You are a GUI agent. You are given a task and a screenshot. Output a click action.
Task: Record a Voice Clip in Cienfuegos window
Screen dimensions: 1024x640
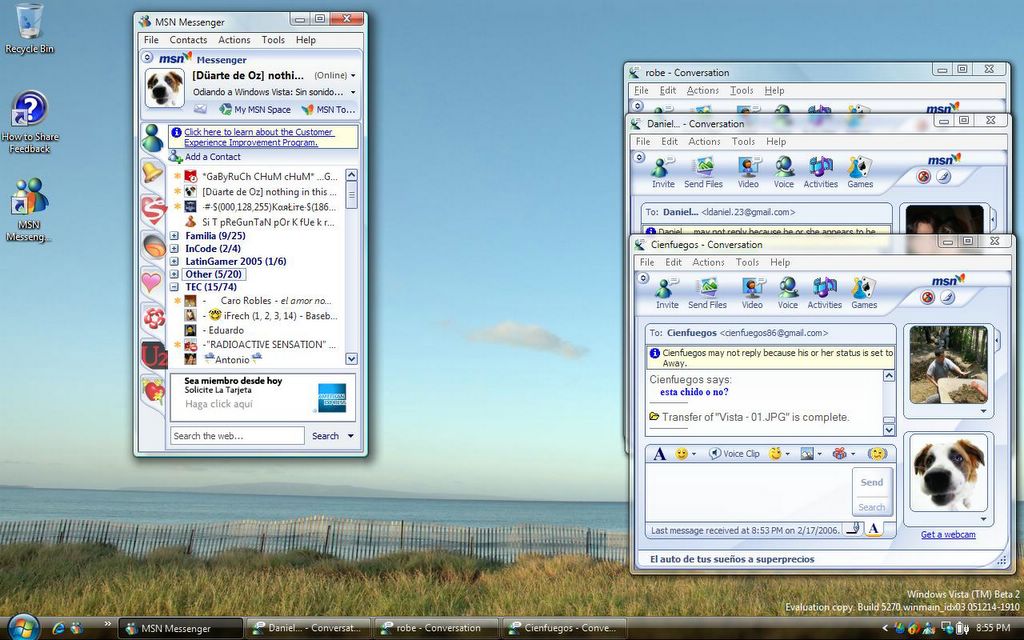pos(734,453)
